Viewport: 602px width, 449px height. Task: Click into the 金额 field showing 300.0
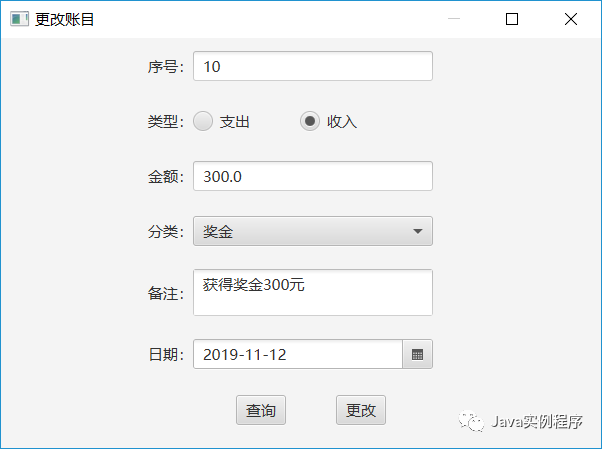pos(313,176)
